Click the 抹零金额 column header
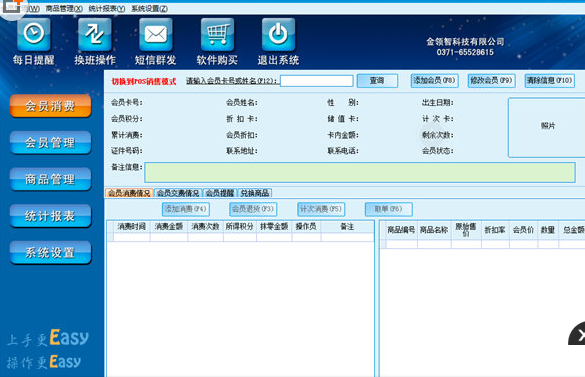 point(274,227)
